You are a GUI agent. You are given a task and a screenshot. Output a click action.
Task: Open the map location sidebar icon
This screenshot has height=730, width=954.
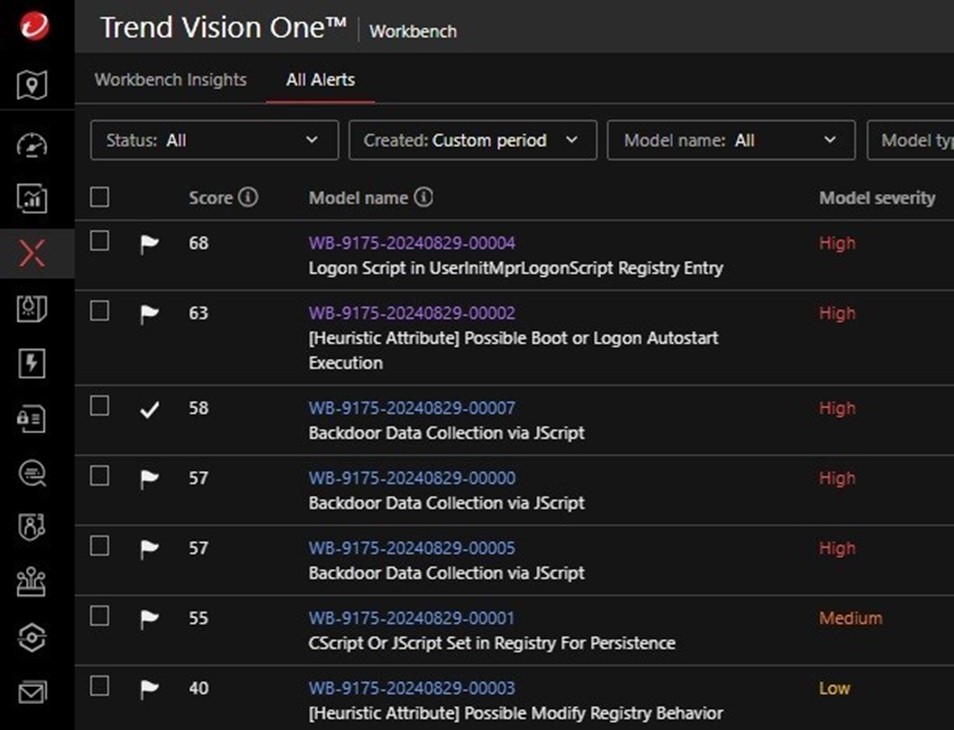coord(32,86)
